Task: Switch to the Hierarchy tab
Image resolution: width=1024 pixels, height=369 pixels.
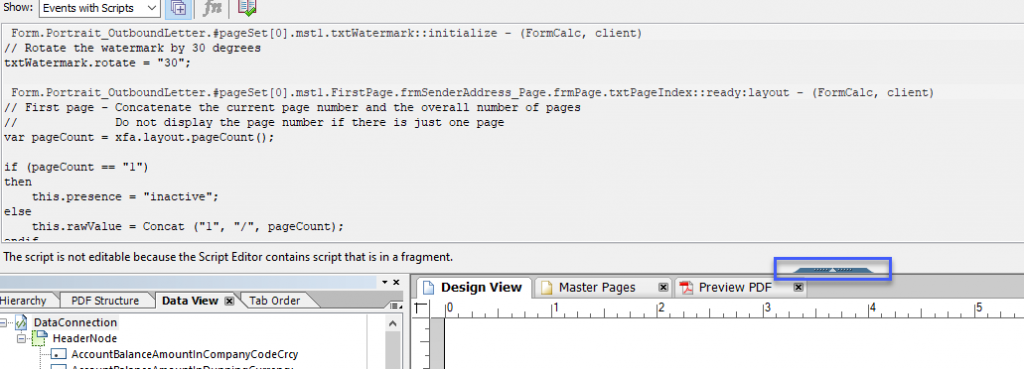Action: coord(24,300)
